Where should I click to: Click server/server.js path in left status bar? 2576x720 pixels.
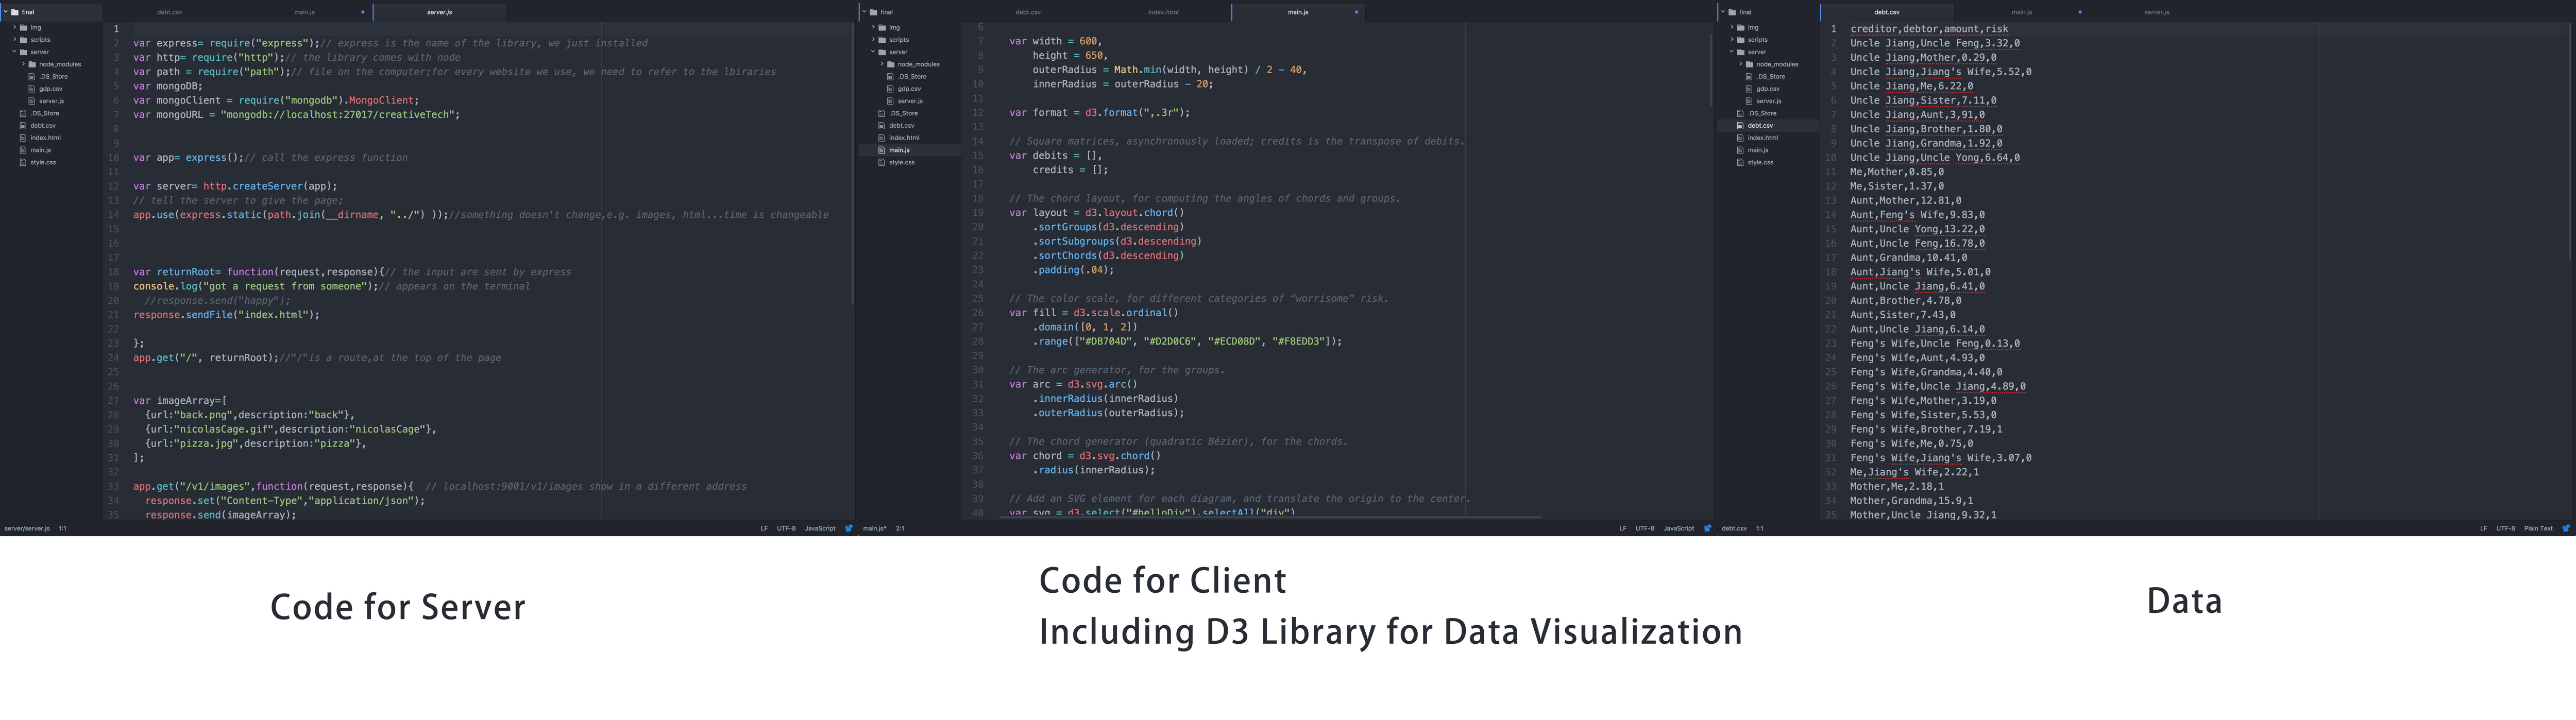point(27,528)
